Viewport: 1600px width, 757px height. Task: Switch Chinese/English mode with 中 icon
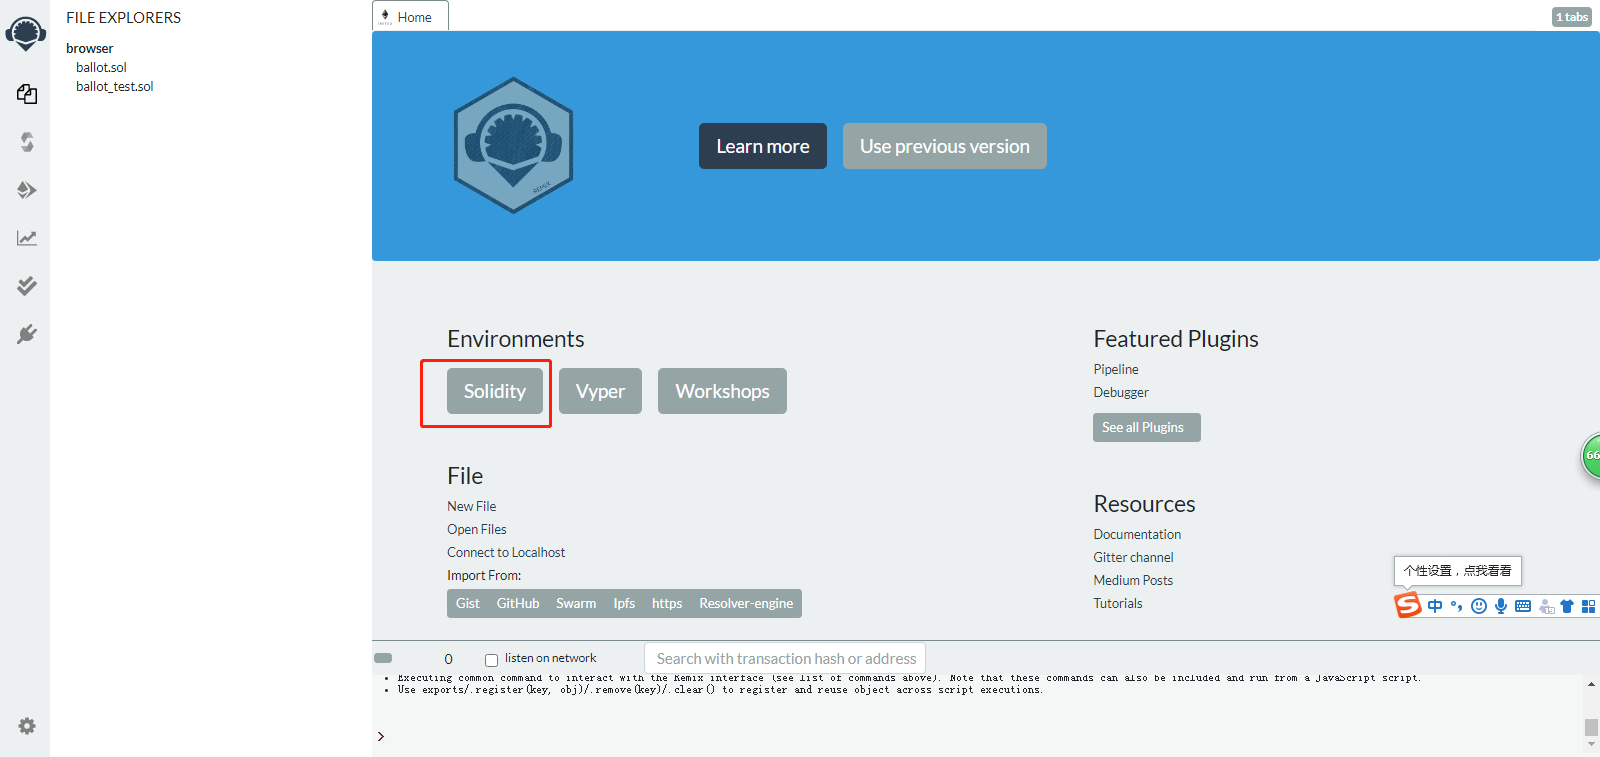point(1435,606)
